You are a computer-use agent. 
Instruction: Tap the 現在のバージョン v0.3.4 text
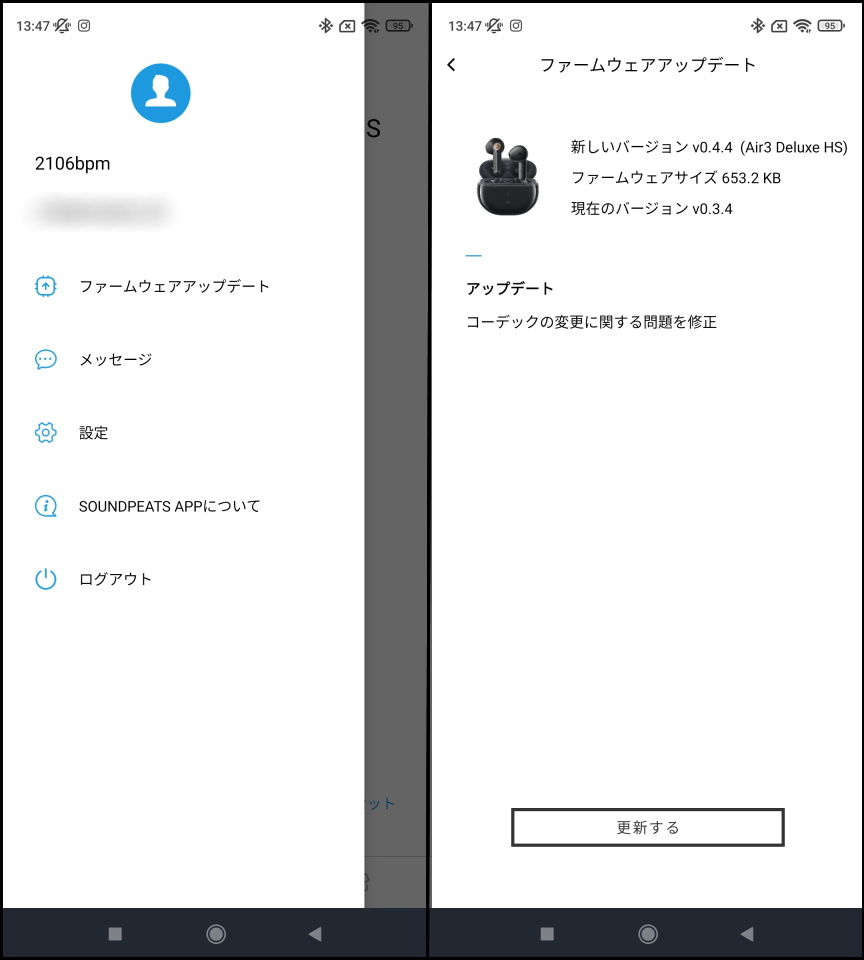pyautogui.click(x=652, y=208)
